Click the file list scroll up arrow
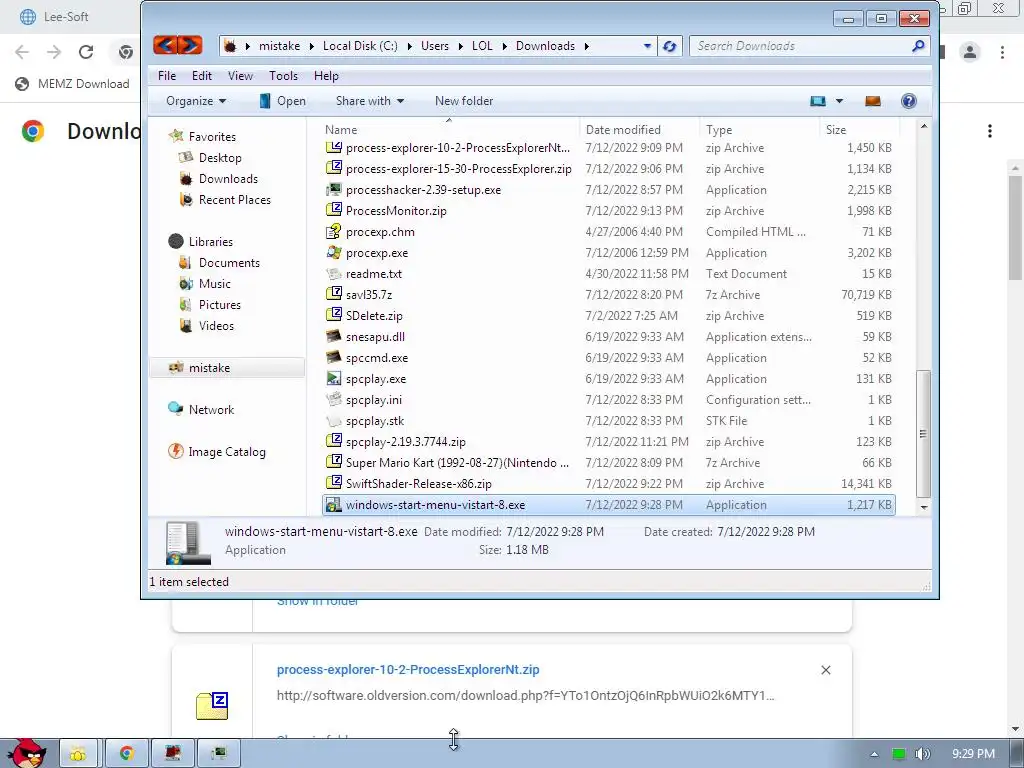Image resolution: width=1024 pixels, height=768 pixels. point(923,126)
